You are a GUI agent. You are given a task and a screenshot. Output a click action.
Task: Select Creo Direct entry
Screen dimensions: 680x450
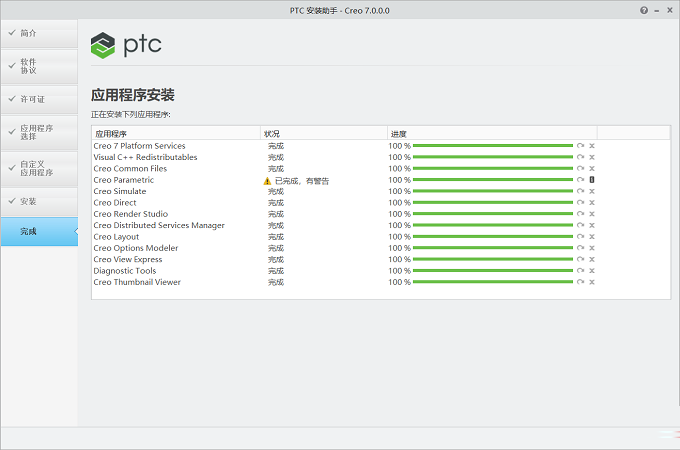tap(115, 202)
